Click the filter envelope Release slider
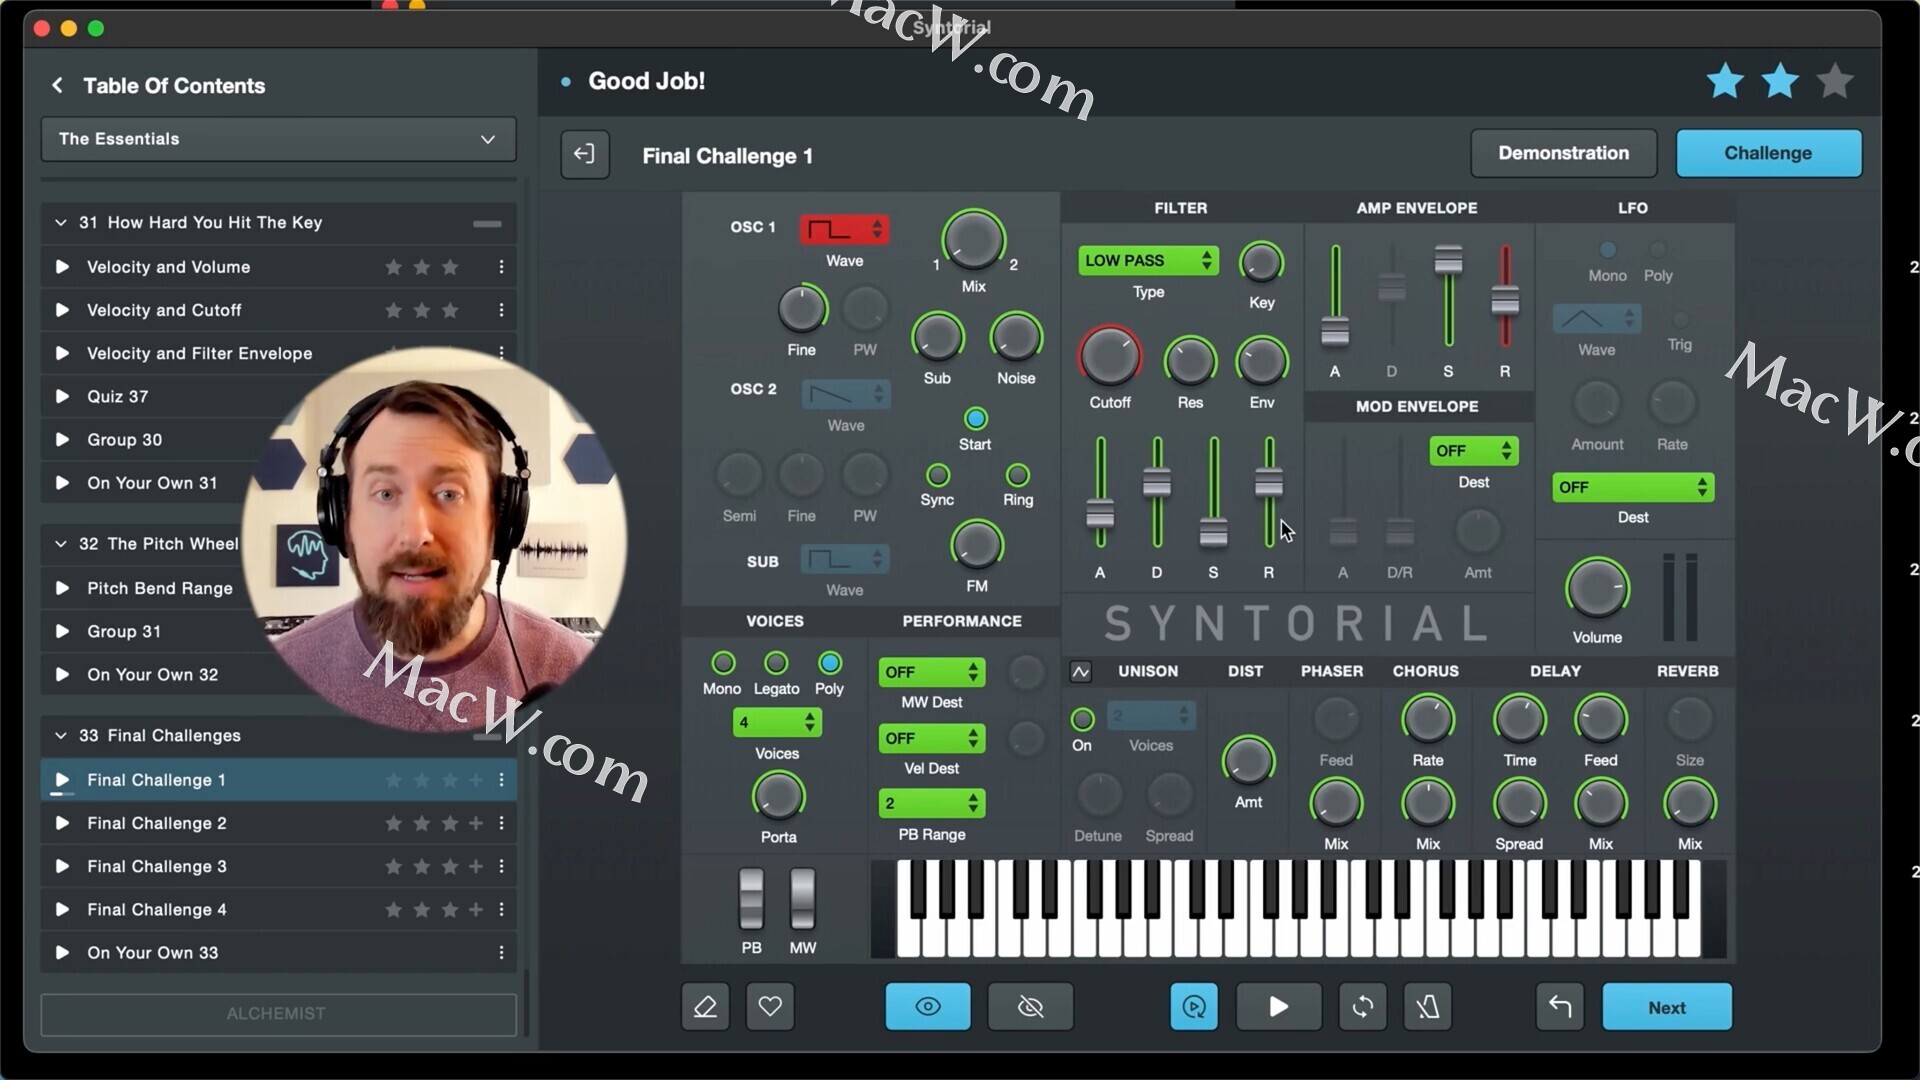 point(1269,493)
